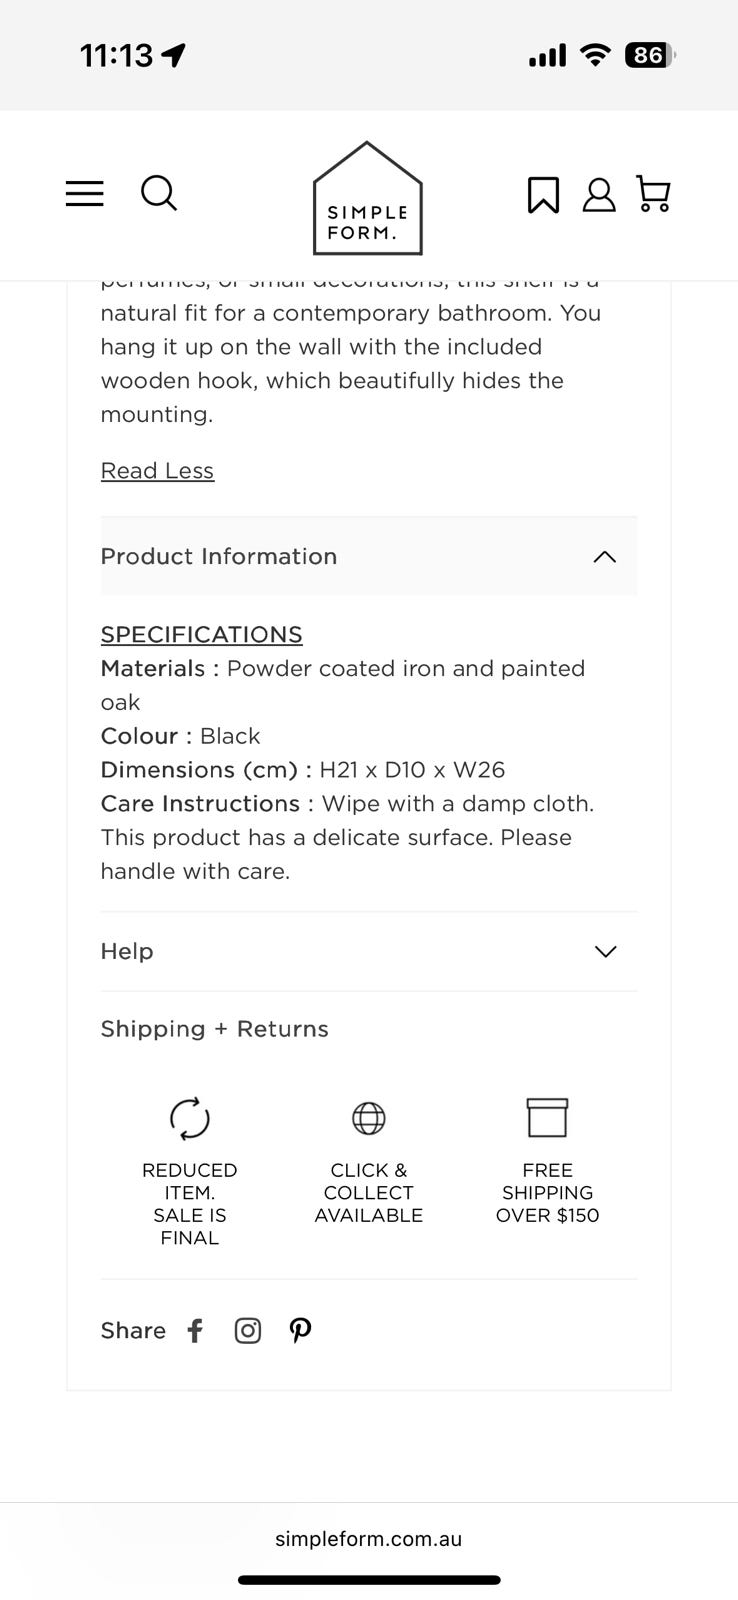738x1600 pixels.
Task: Expand the Help section chevron
Action: coord(605,951)
